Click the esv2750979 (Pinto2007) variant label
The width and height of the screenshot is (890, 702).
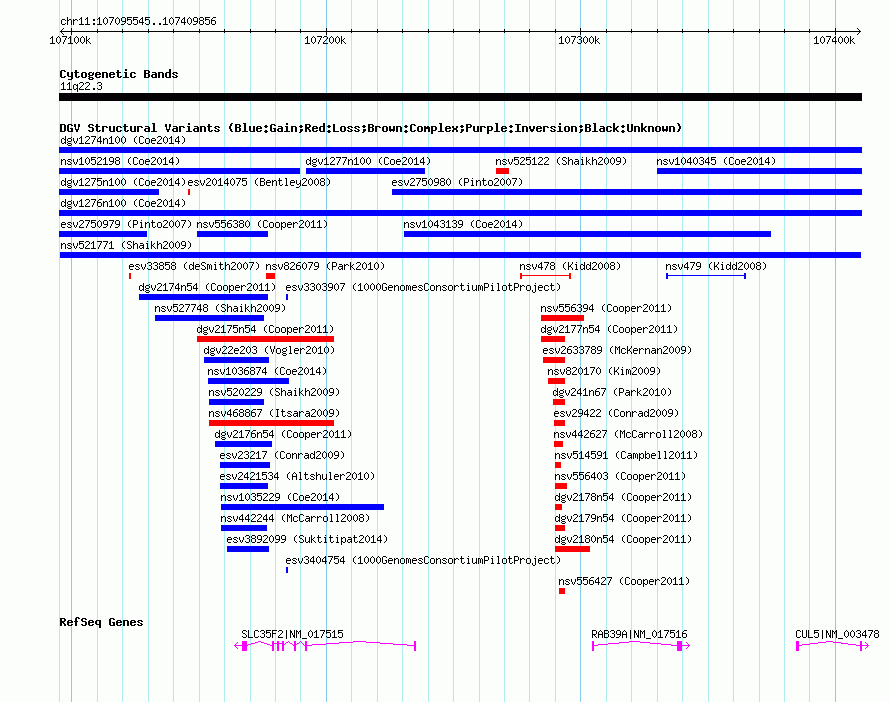click(126, 224)
